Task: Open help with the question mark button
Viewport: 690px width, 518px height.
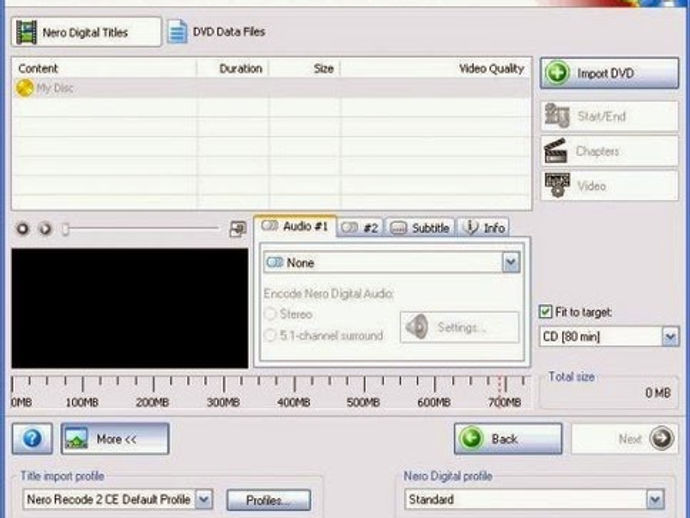Action: point(32,438)
